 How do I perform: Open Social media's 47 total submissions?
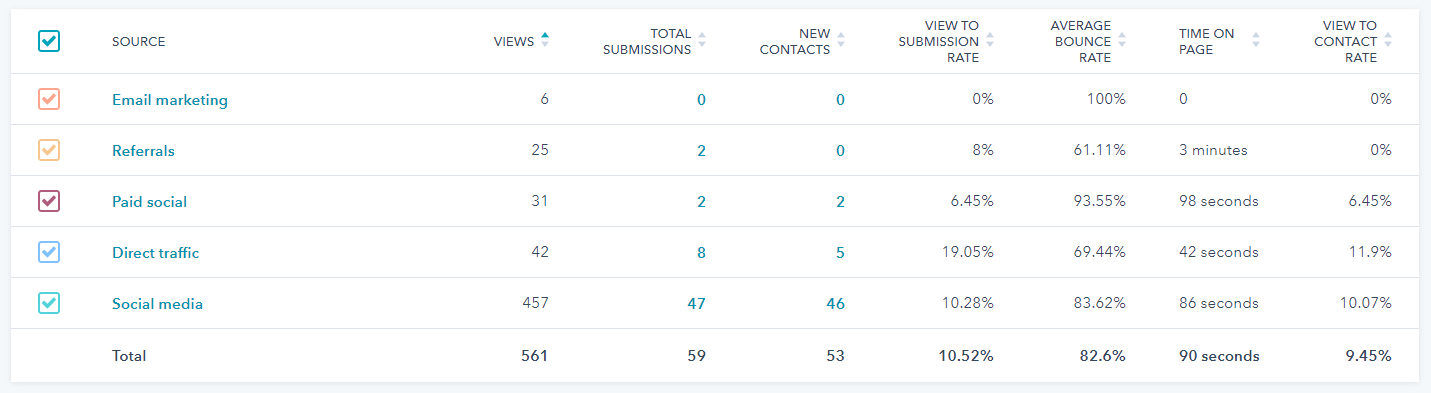pos(698,303)
